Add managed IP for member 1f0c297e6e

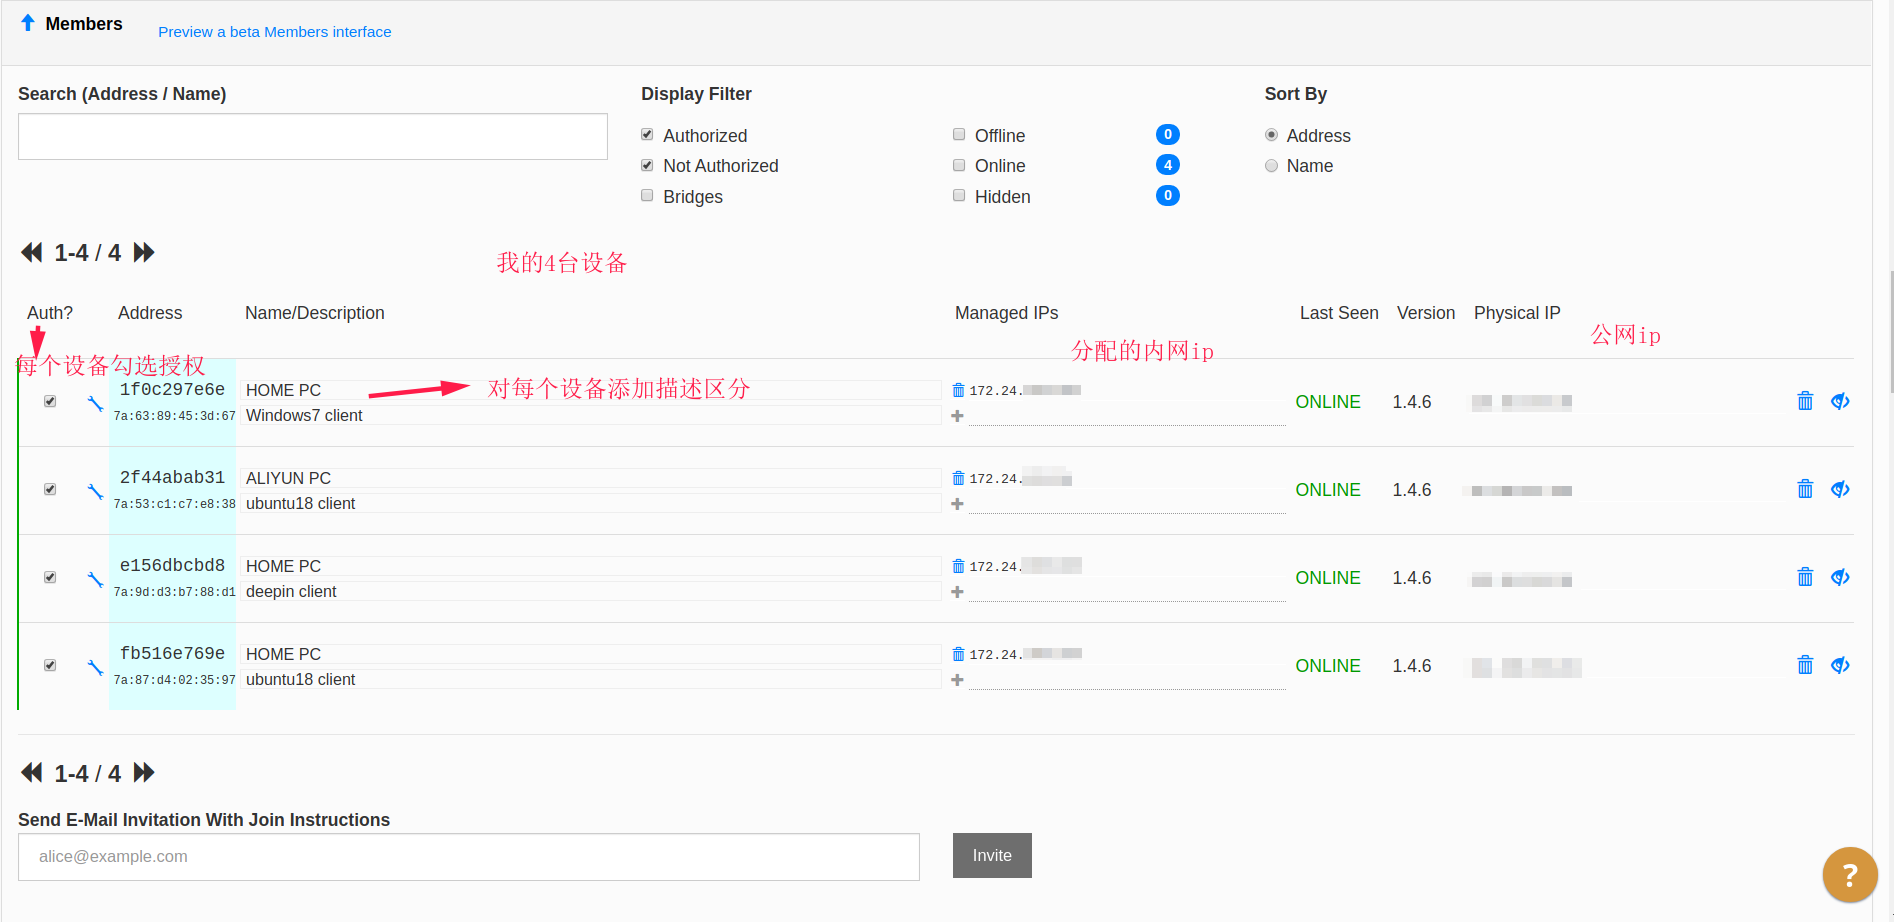[x=957, y=416]
